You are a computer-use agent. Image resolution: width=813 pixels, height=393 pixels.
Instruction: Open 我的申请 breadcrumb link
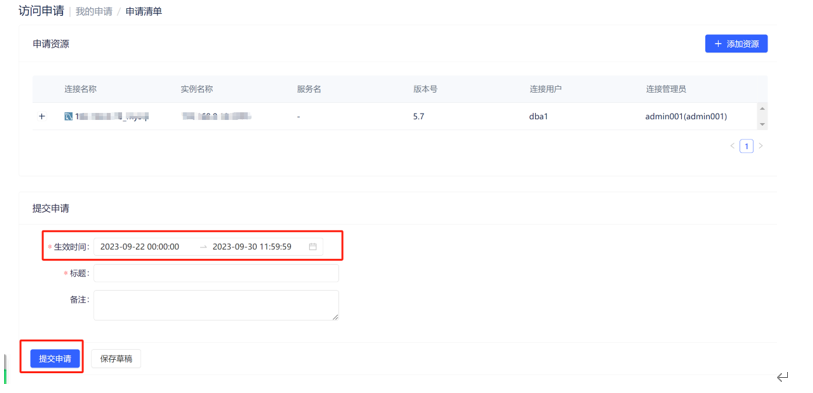94,11
